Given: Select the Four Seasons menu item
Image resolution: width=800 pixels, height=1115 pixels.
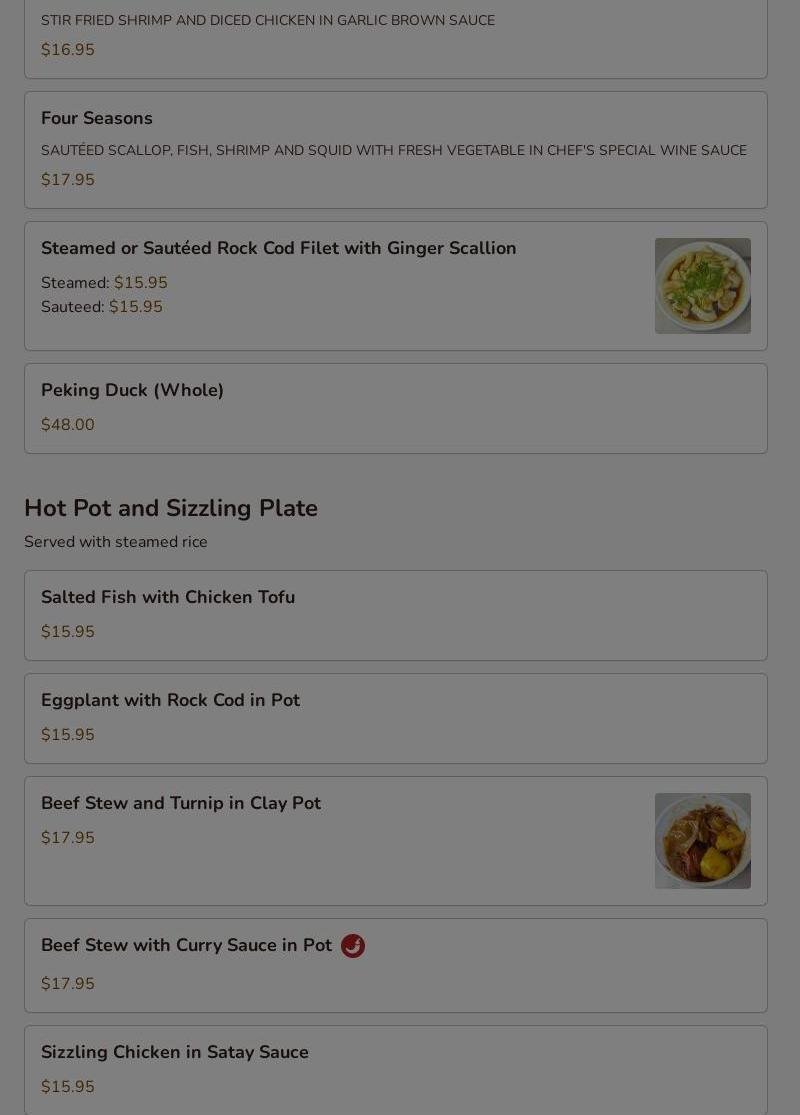Looking at the screenshot, I should [396, 150].
